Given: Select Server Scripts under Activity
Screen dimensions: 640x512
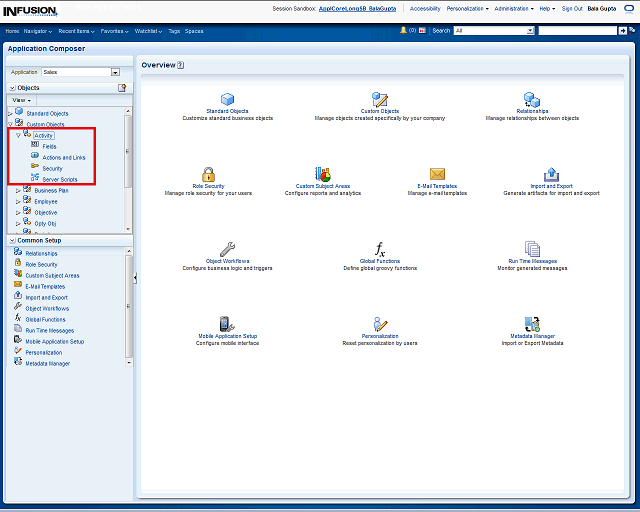Looking at the screenshot, I should [59, 179].
